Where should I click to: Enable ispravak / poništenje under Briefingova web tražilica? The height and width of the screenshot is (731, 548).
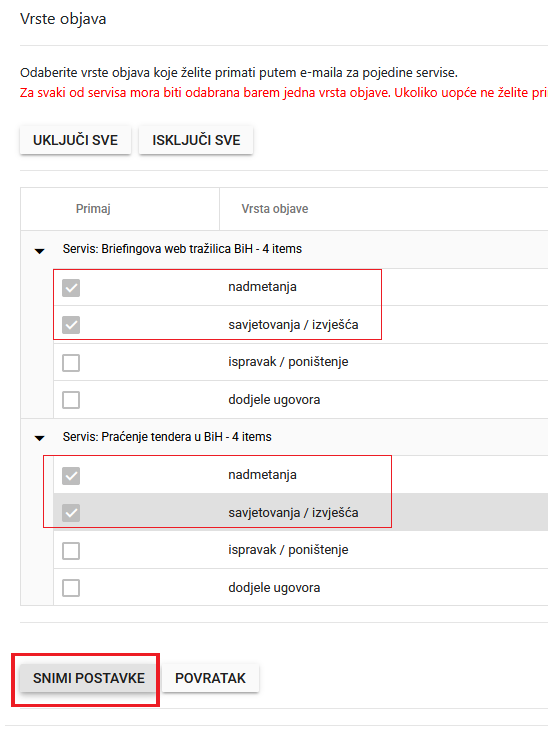(71, 363)
